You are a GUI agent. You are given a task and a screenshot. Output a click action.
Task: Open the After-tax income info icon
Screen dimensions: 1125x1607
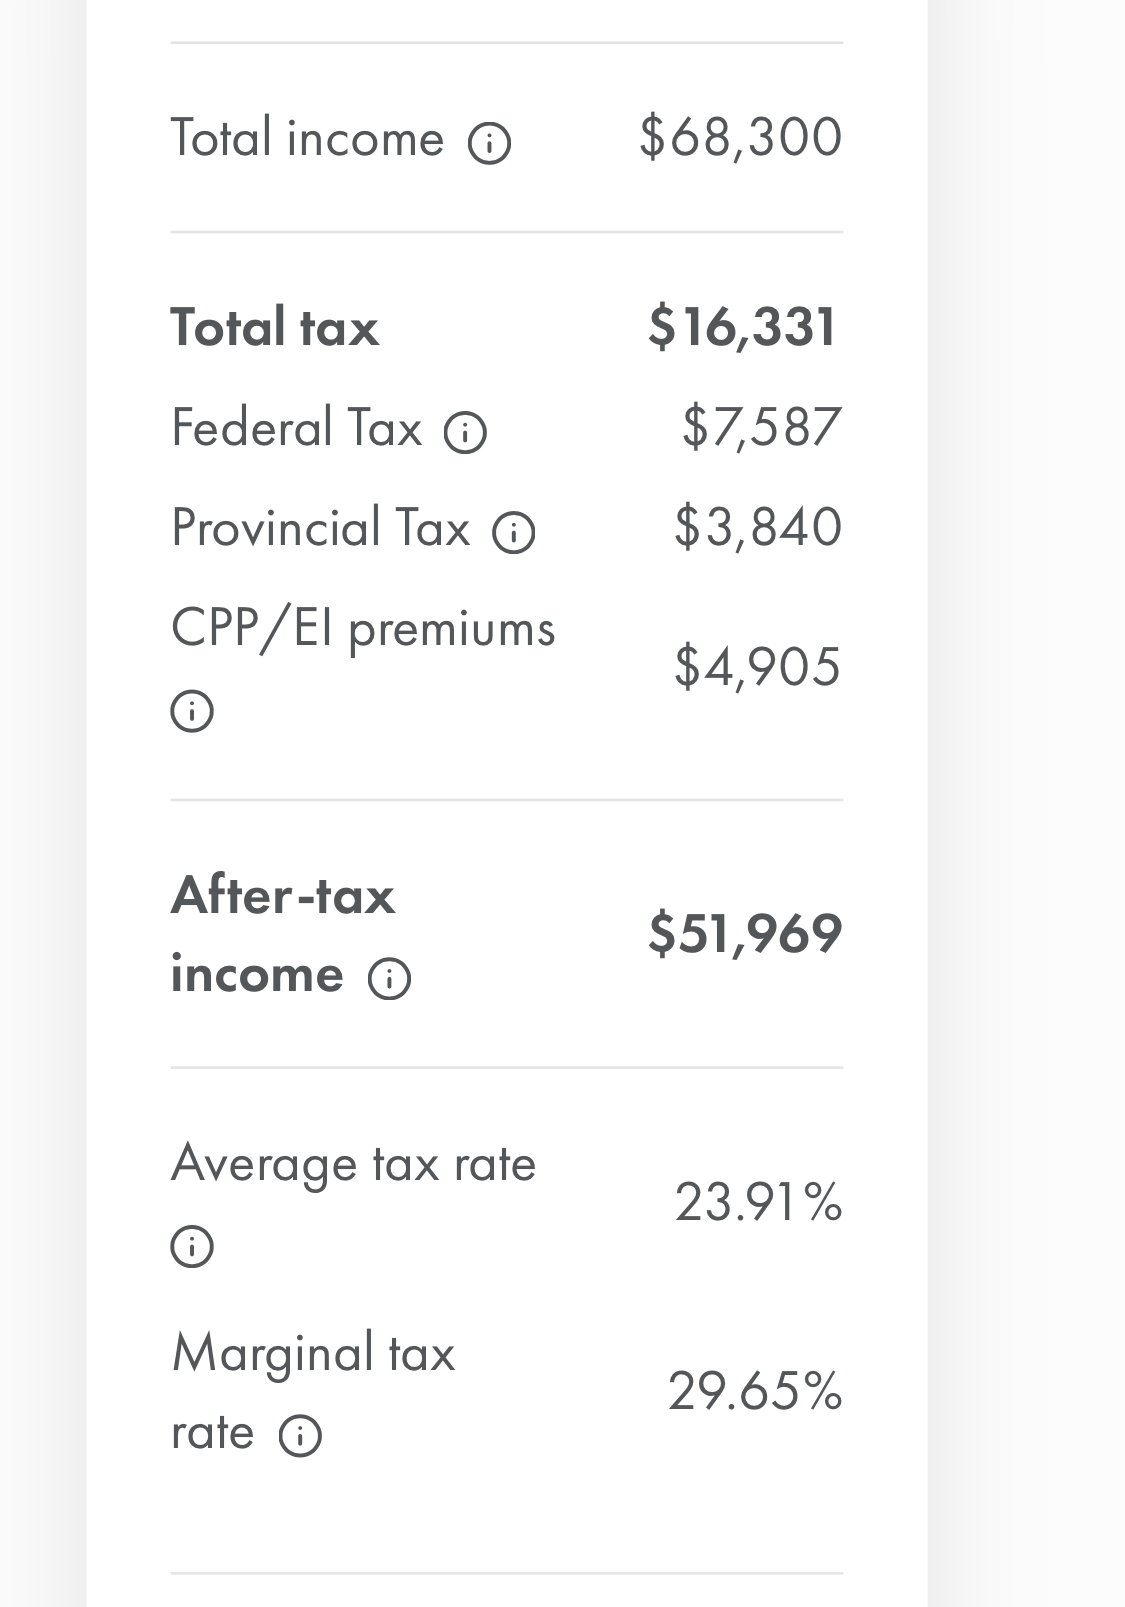point(389,978)
